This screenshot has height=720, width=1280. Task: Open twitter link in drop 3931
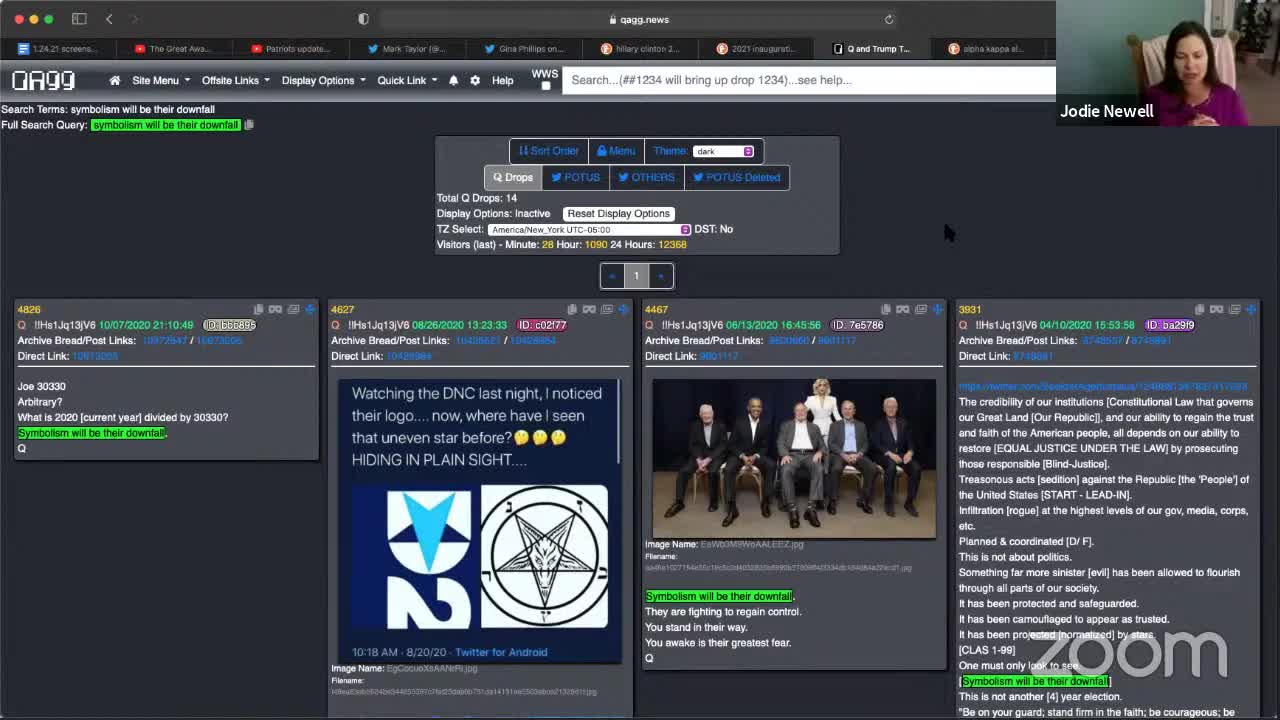coord(1103,386)
